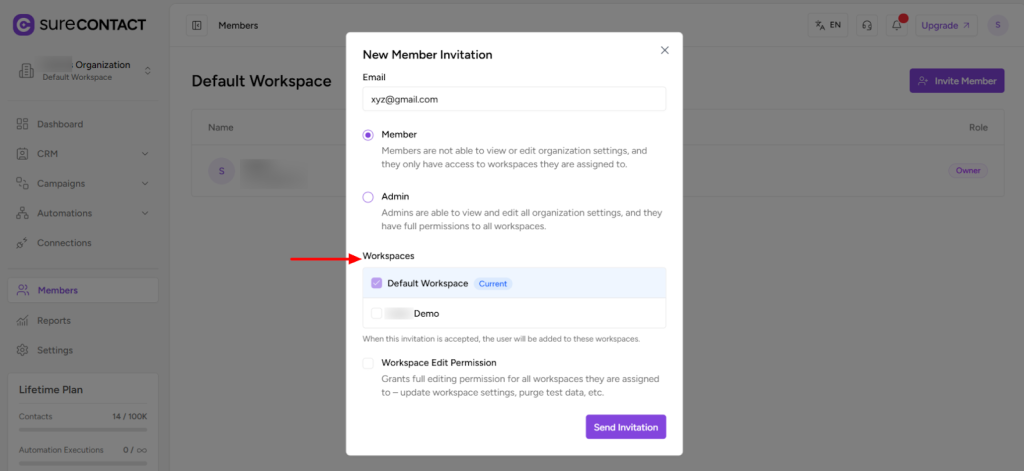Screen dimensions: 1024x471
Task: Click the Connections icon in sidebar
Action: click(x=23, y=243)
